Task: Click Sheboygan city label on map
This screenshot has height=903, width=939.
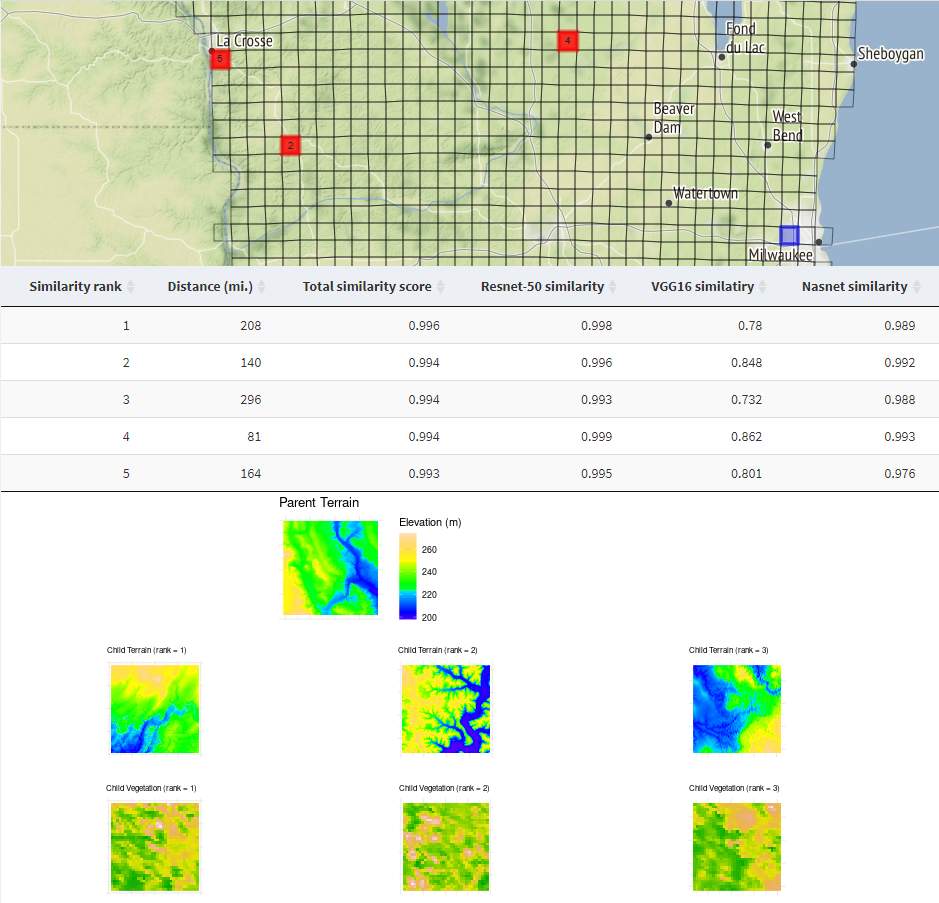Action: pos(890,54)
